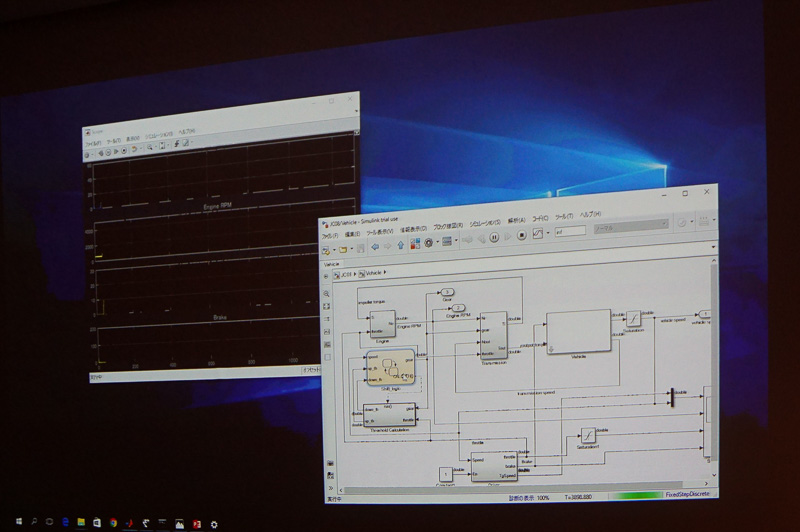Toggle the model browser hide/show button
Screen dimensions: 800x532
click(x=327, y=276)
